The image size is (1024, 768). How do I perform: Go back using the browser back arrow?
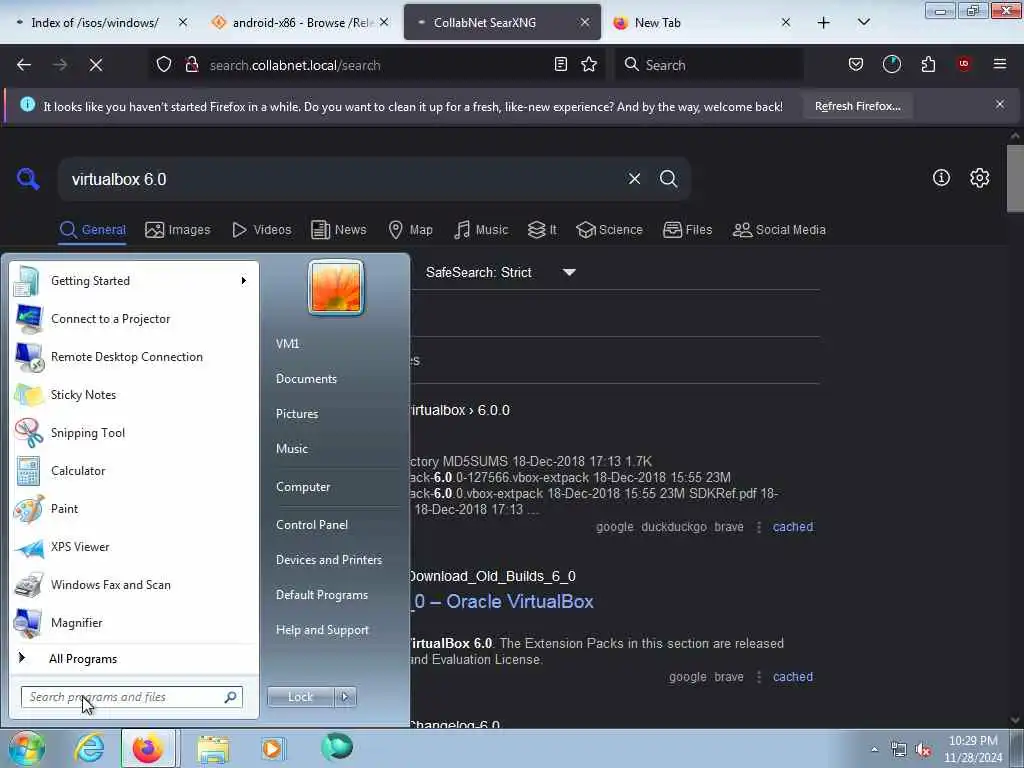[x=24, y=65]
